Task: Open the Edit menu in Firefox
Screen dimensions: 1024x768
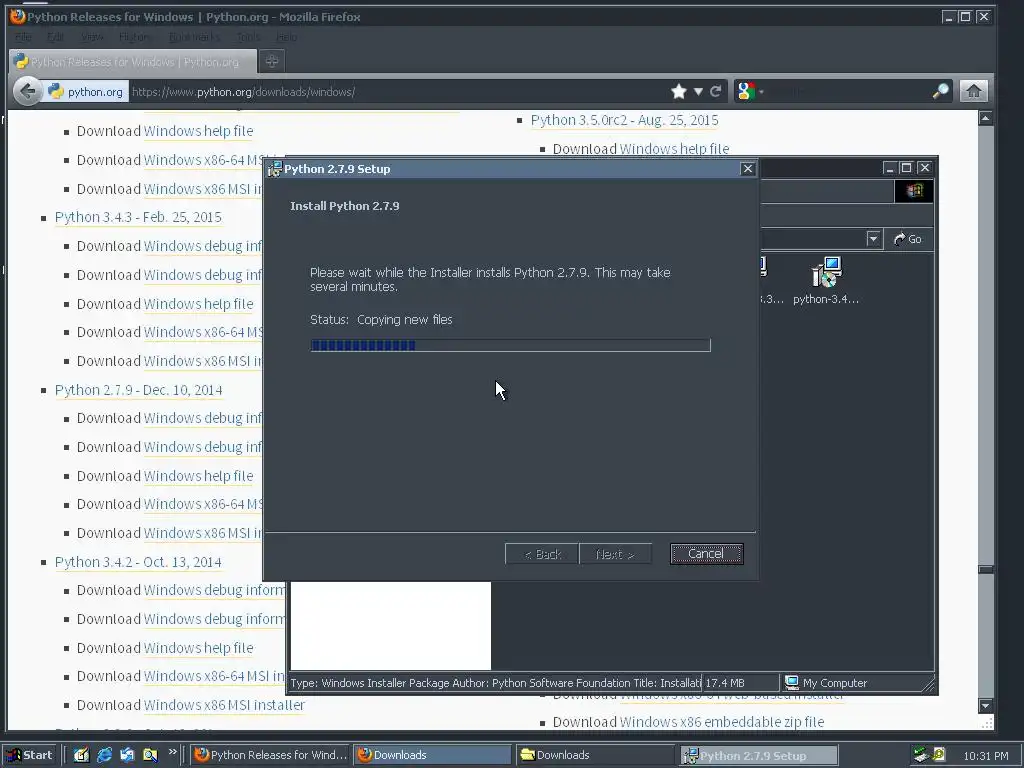Action: click(x=56, y=37)
